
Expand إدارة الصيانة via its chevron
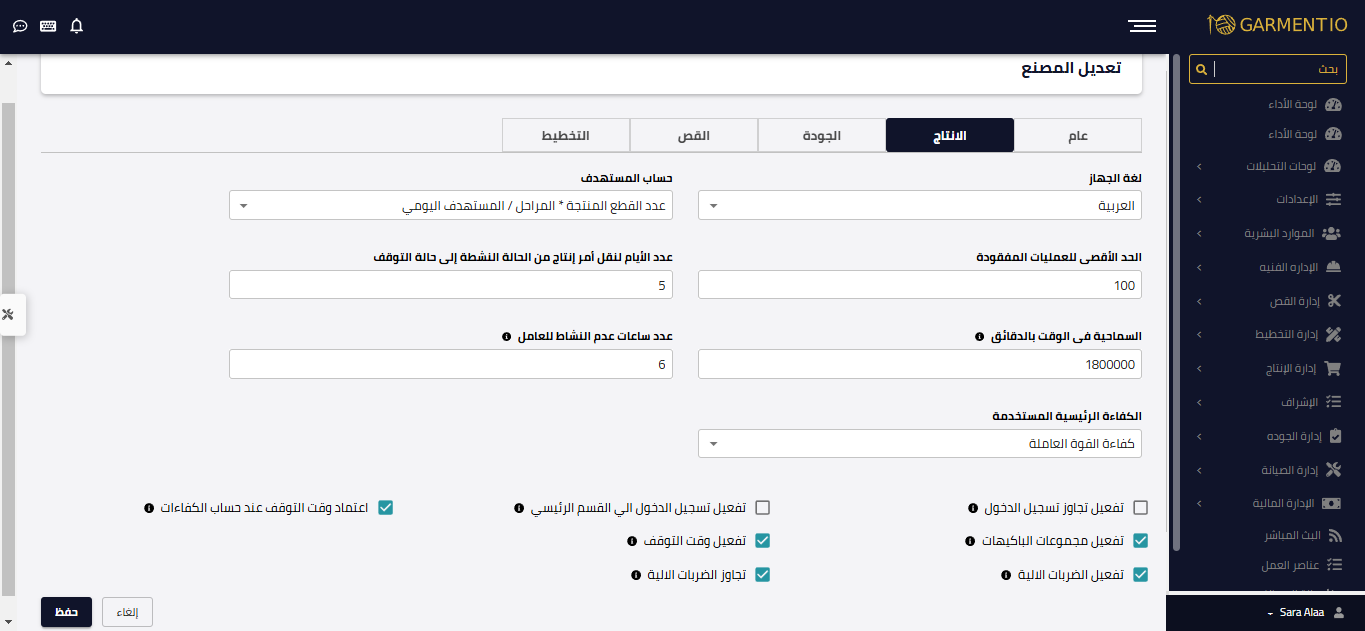click(x=1199, y=470)
